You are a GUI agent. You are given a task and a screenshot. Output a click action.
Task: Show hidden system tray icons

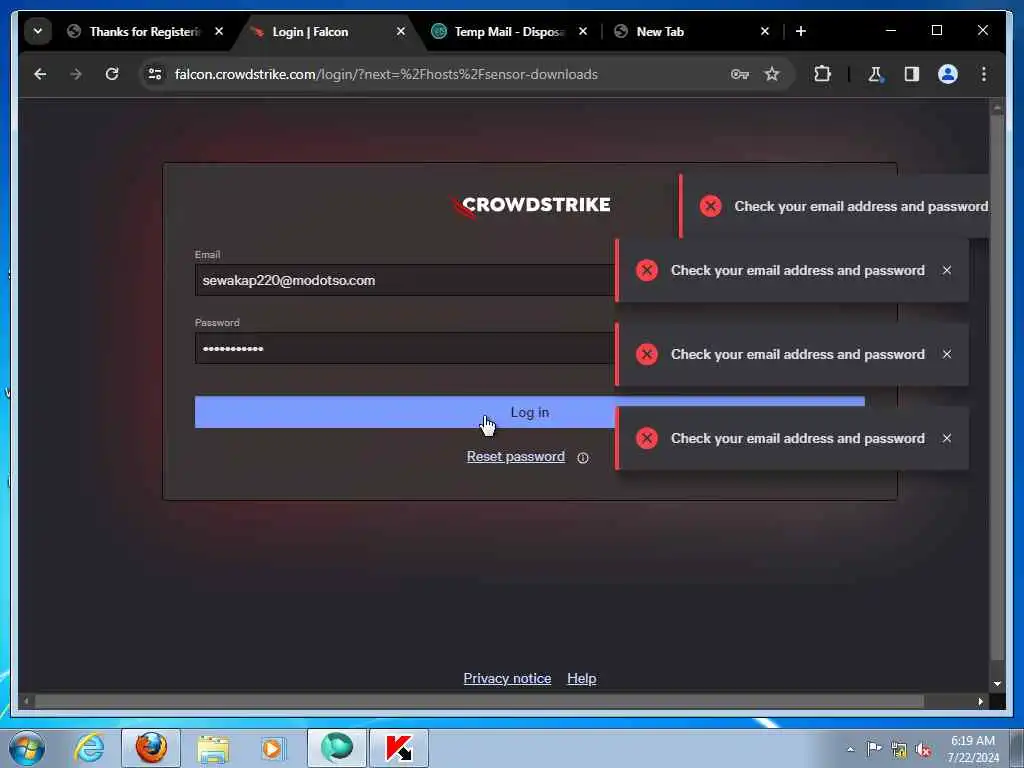(850, 750)
